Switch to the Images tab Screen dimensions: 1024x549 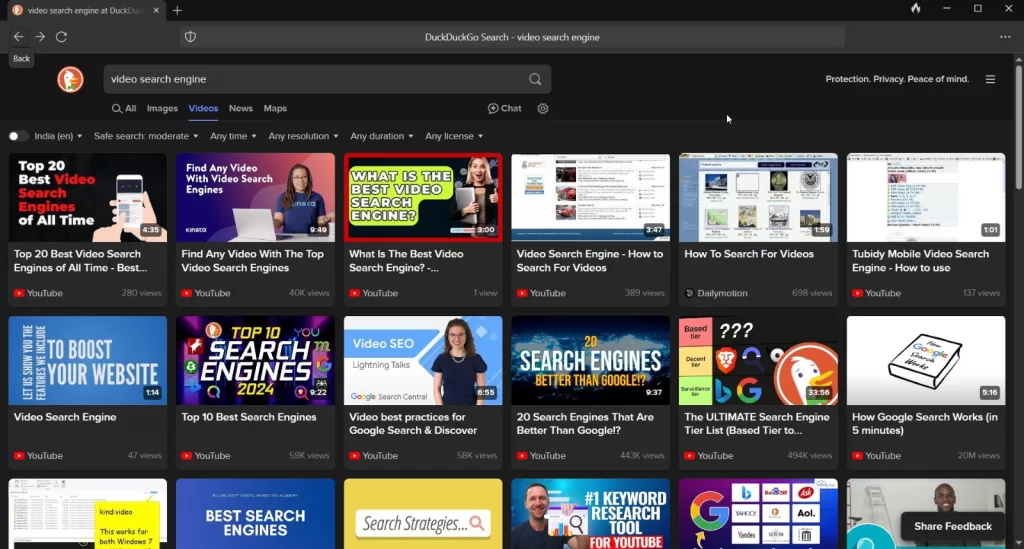(162, 108)
